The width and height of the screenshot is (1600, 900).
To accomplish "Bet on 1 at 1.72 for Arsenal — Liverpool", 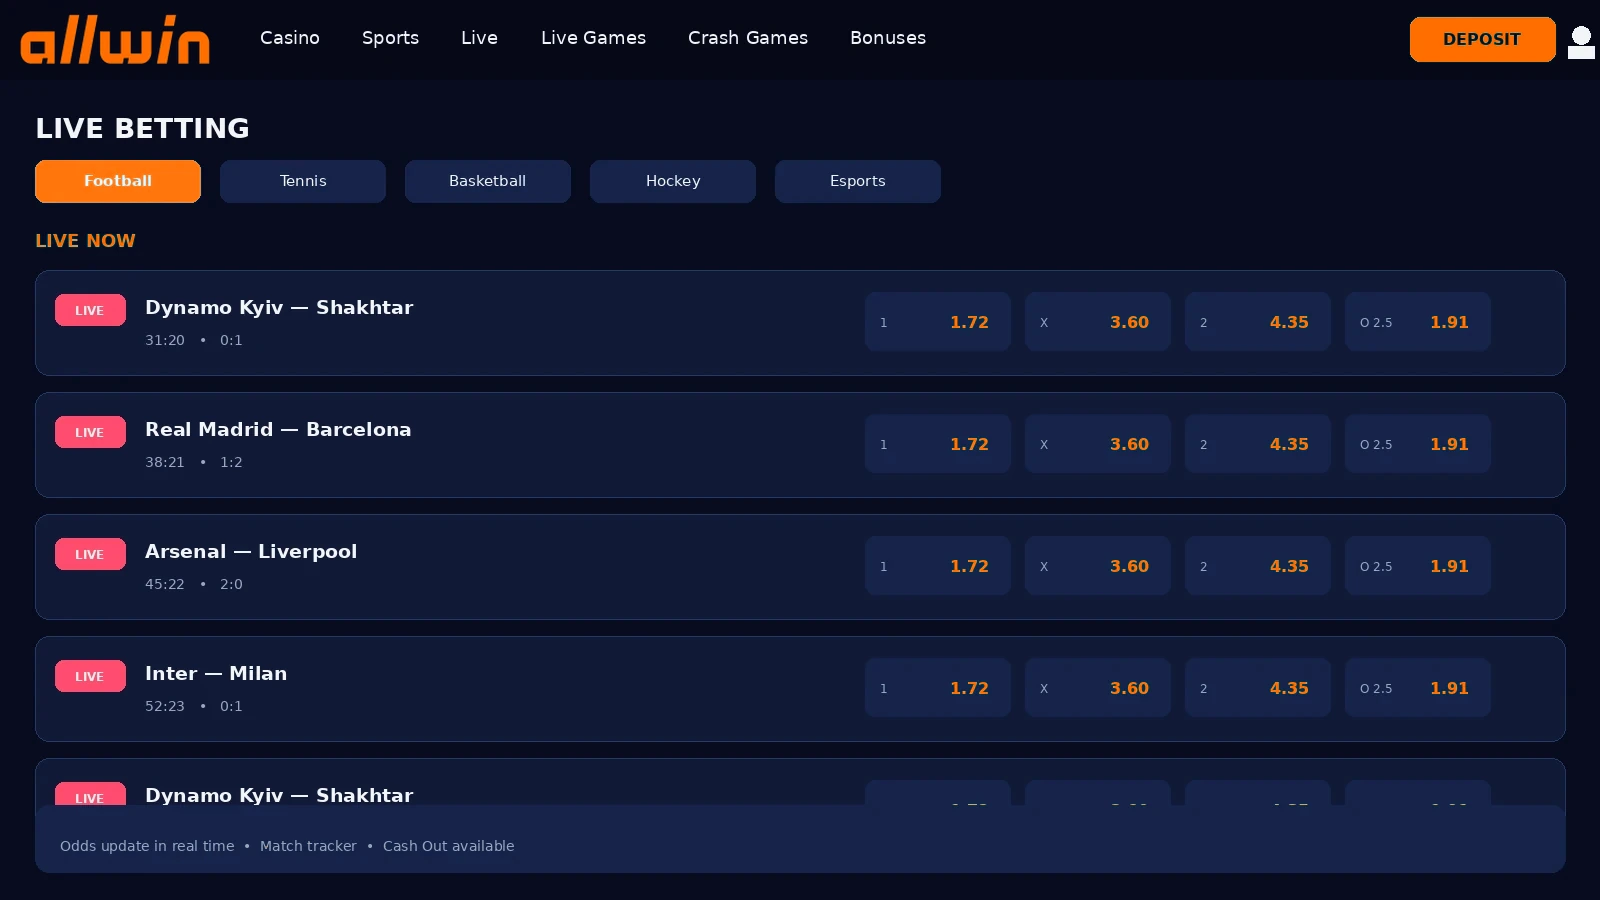I will pos(938,566).
